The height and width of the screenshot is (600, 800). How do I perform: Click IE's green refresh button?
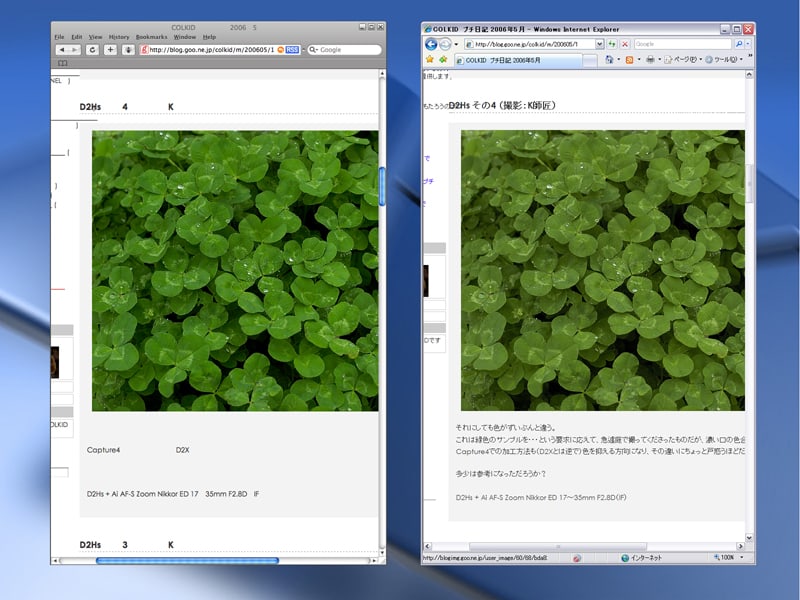coord(612,44)
